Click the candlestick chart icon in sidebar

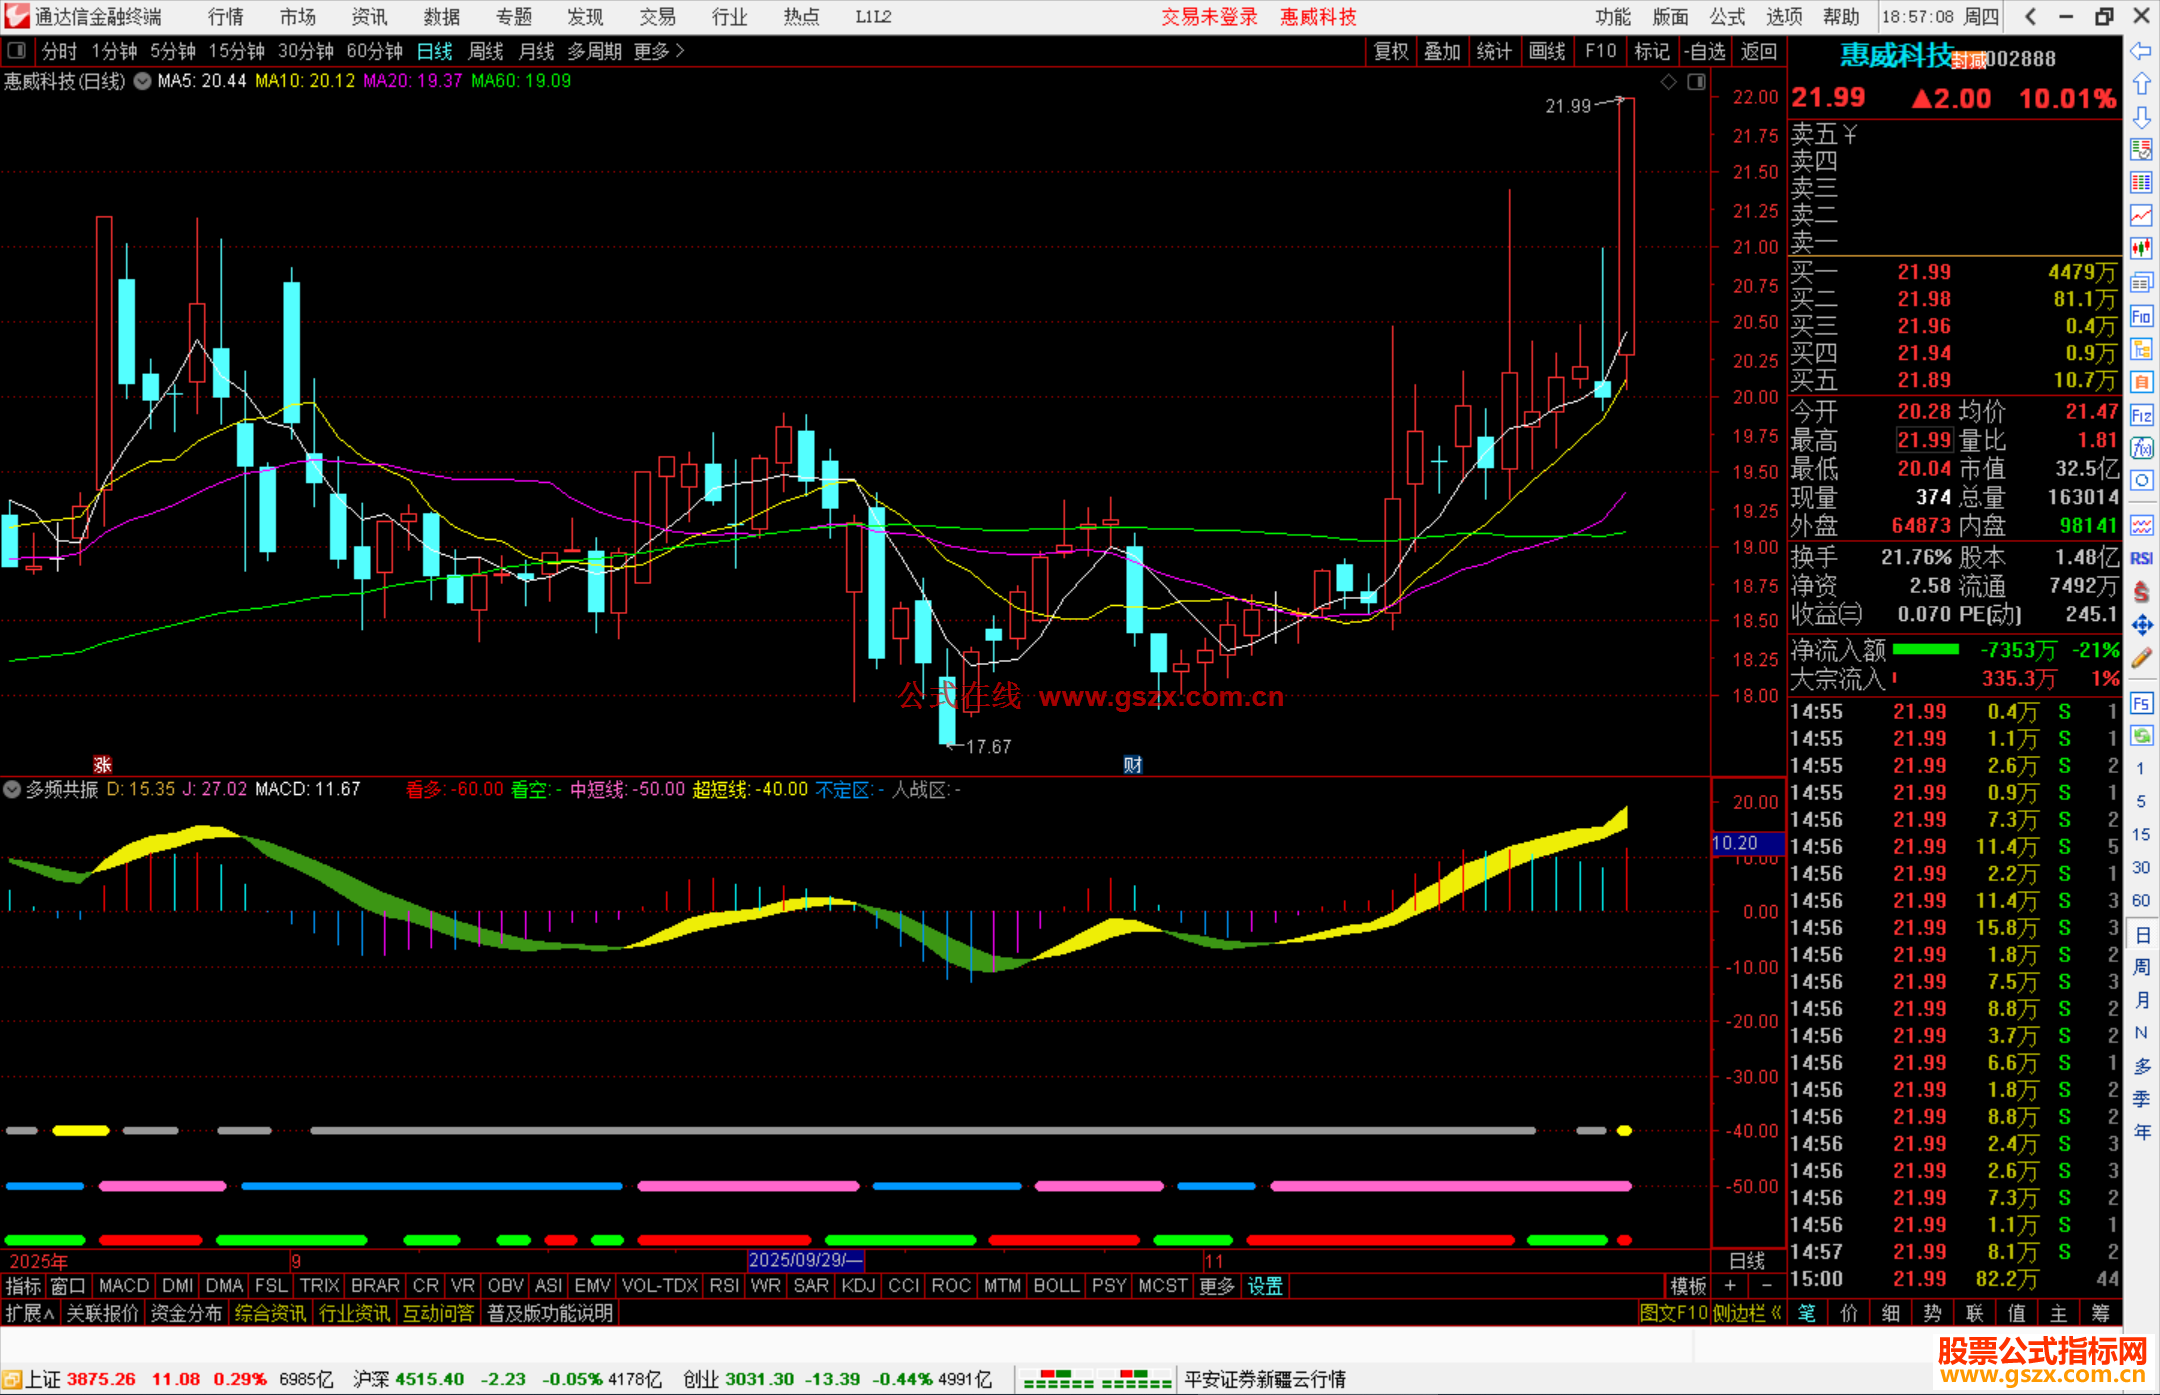coord(2141,249)
